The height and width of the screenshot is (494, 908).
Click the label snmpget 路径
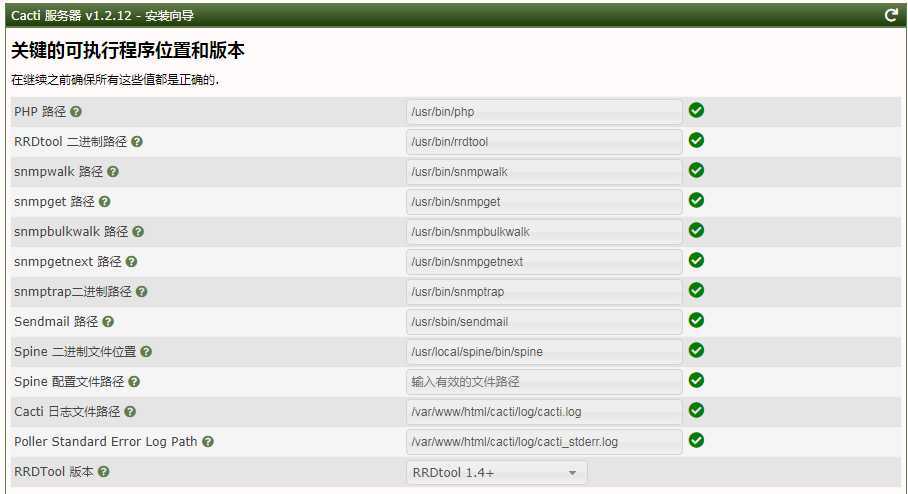[x=54, y=202]
